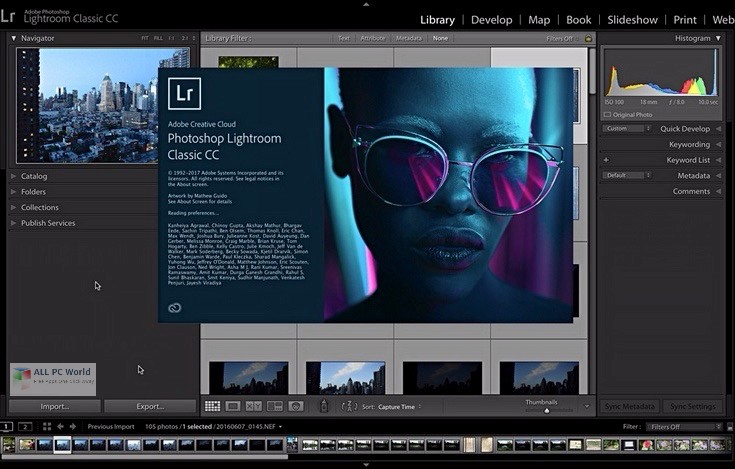Collapse the Navigator panel
Viewport: 735px width, 469px height.
point(14,38)
